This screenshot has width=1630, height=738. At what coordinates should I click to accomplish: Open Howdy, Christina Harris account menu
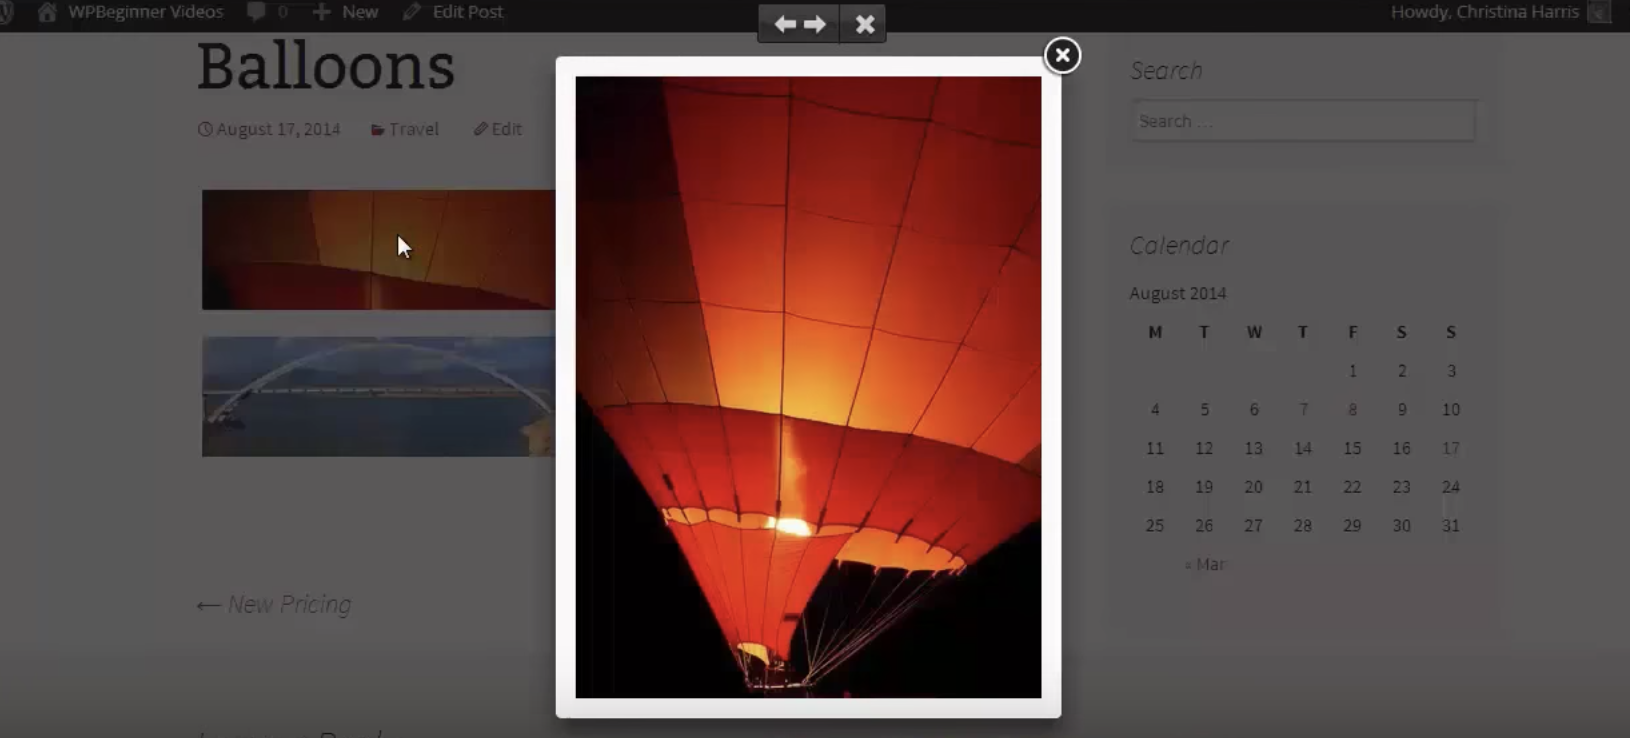[1484, 12]
